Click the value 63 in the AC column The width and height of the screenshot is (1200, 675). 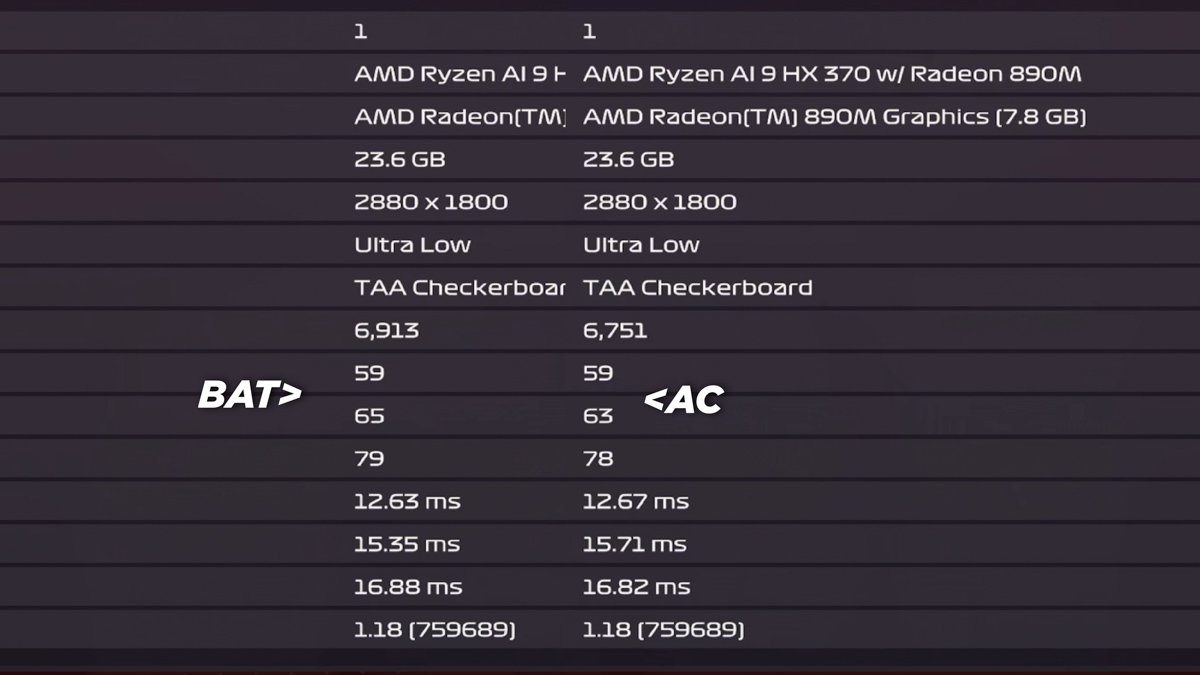click(x=598, y=416)
